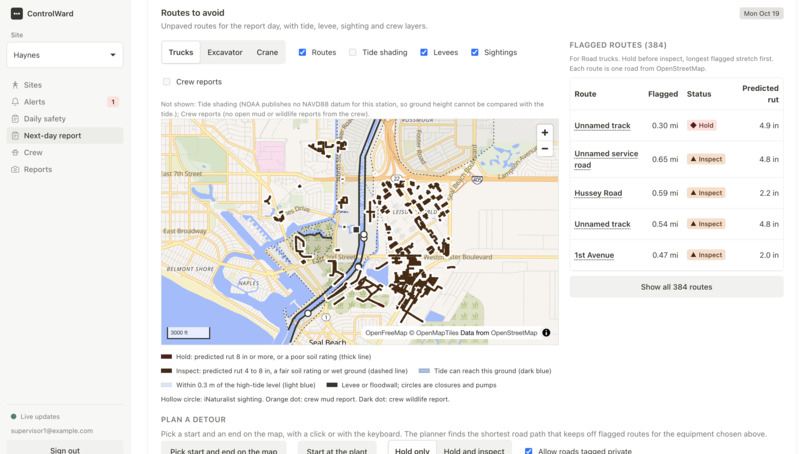
Task: Open the Next-day report icon
Action: tap(15, 136)
